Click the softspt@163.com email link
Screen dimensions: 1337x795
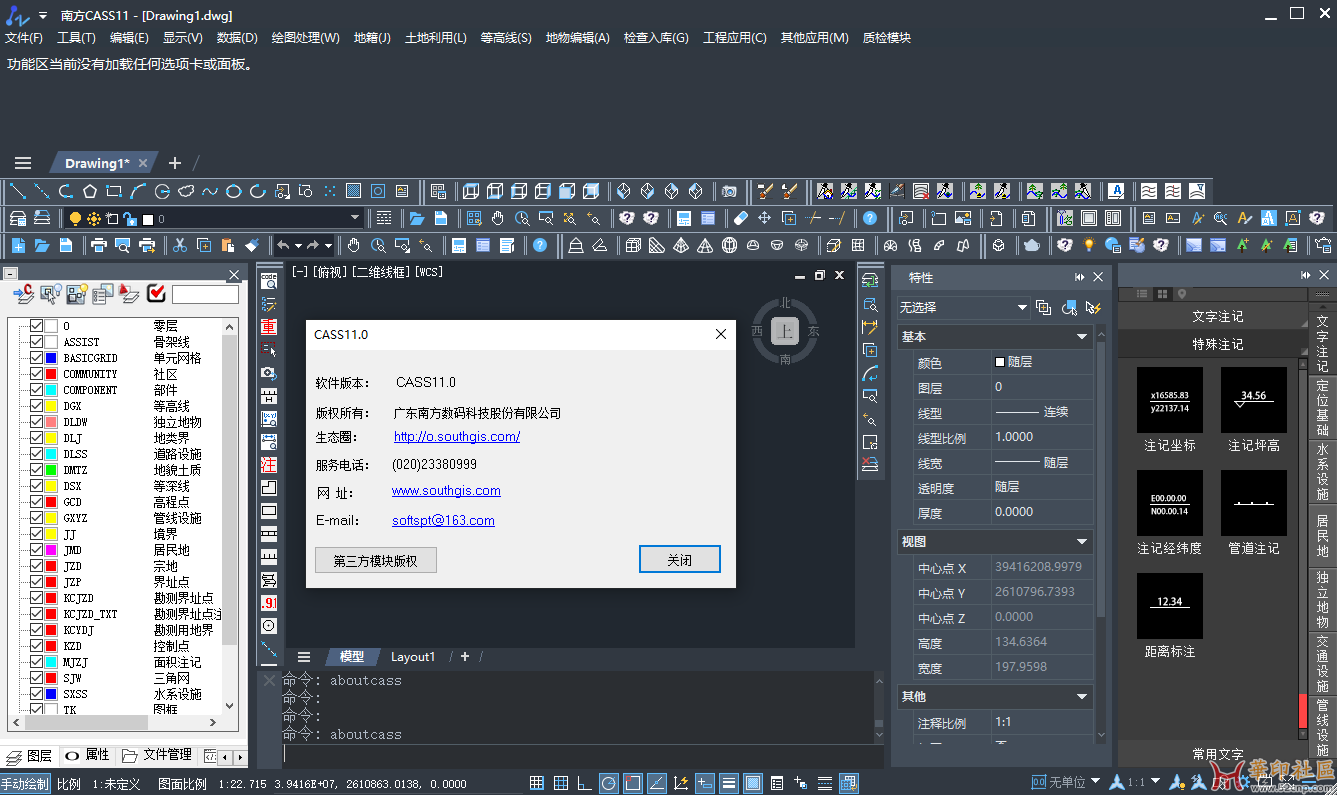coord(443,520)
